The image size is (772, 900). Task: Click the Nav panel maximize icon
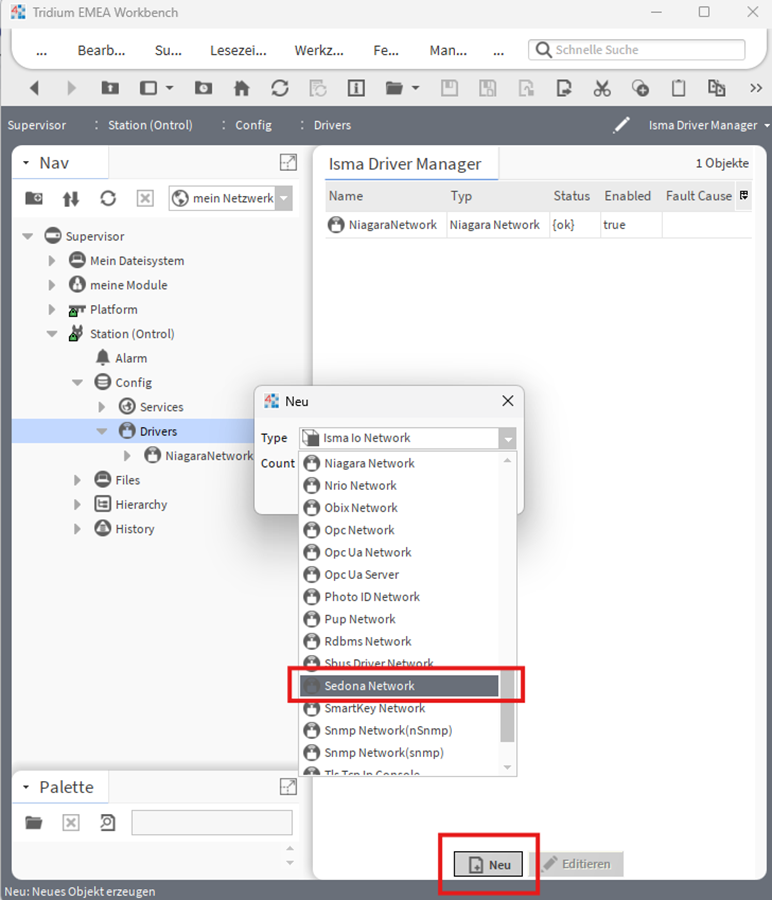(x=288, y=163)
